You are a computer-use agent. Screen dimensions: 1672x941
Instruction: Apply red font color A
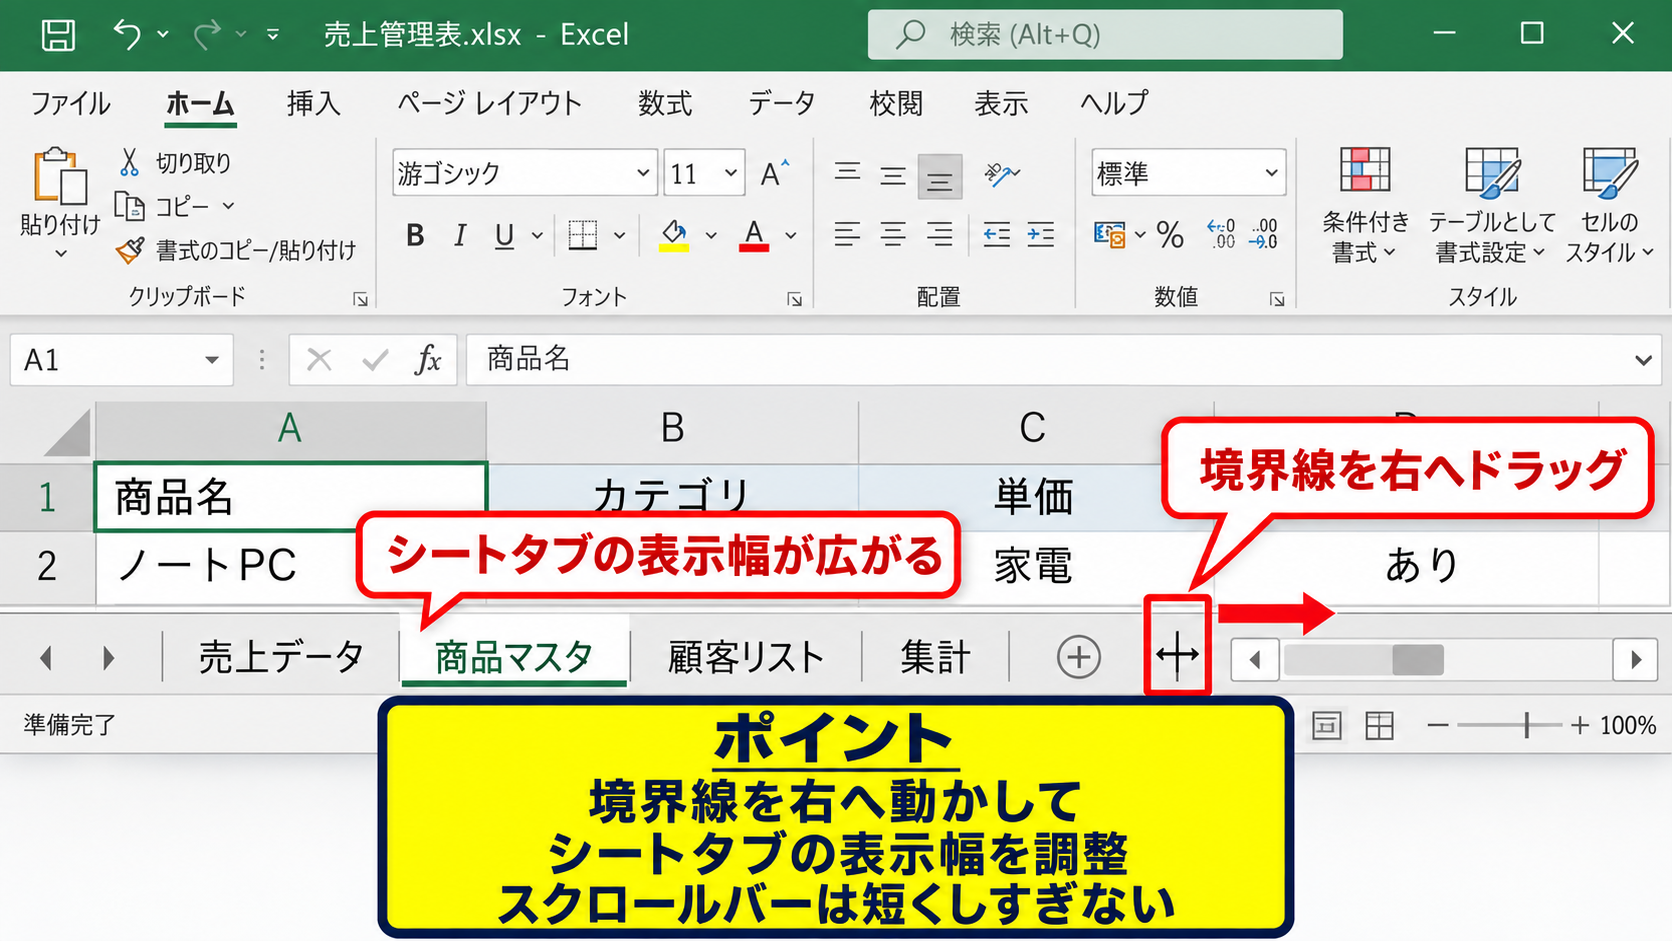point(754,235)
